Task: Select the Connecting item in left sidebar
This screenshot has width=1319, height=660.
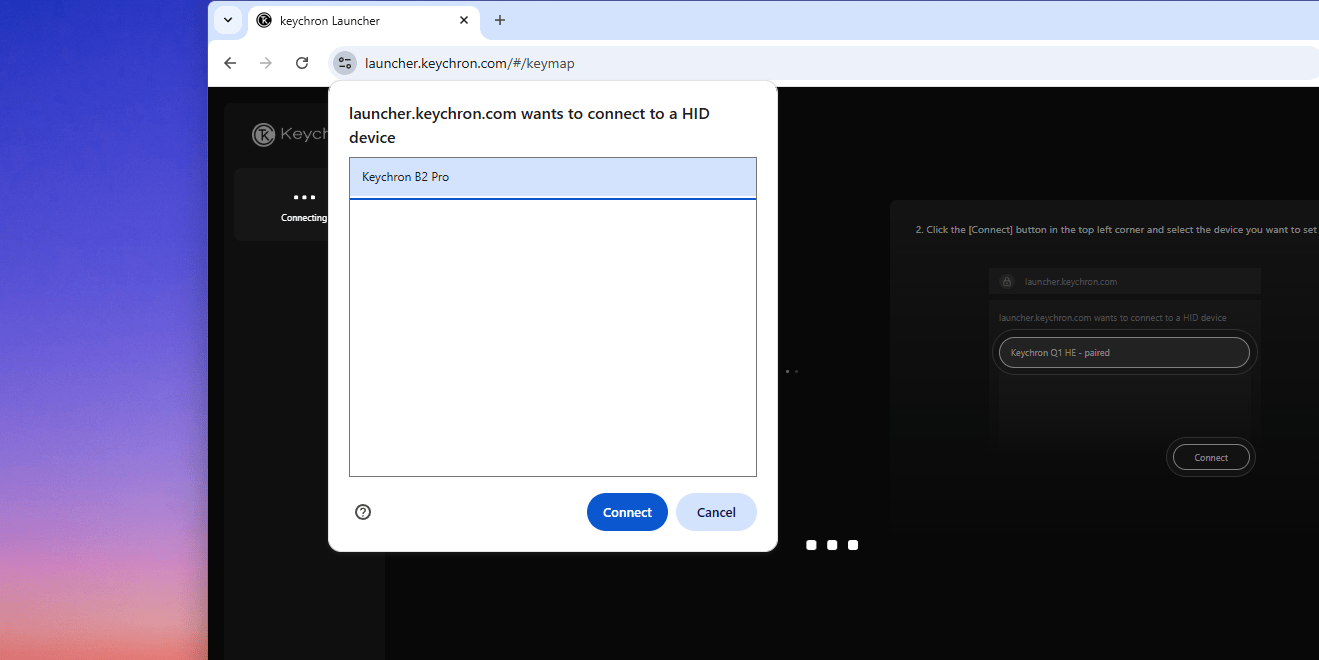Action: click(x=303, y=206)
